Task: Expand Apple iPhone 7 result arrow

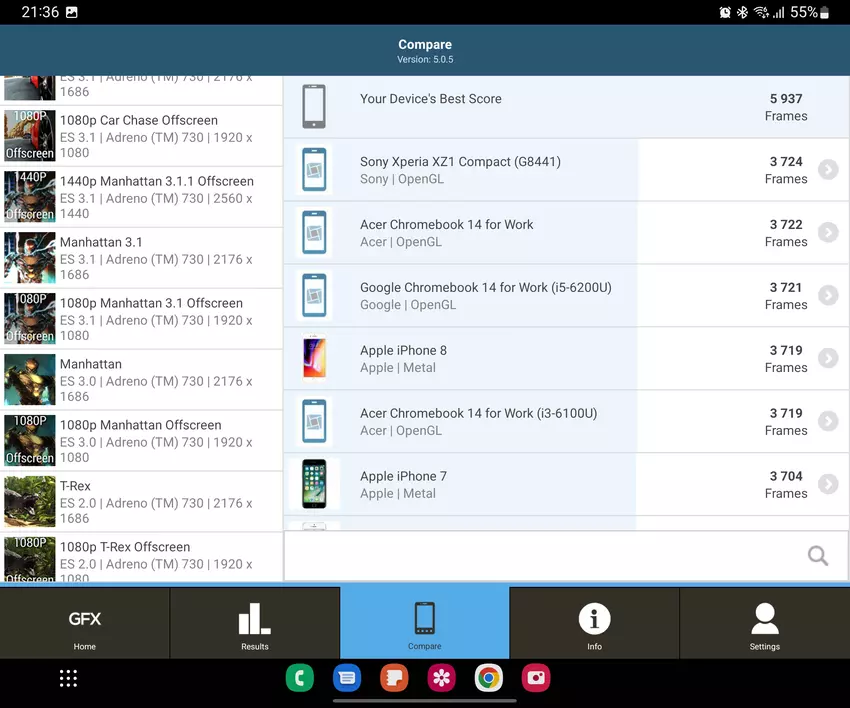Action: tap(827, 485)
